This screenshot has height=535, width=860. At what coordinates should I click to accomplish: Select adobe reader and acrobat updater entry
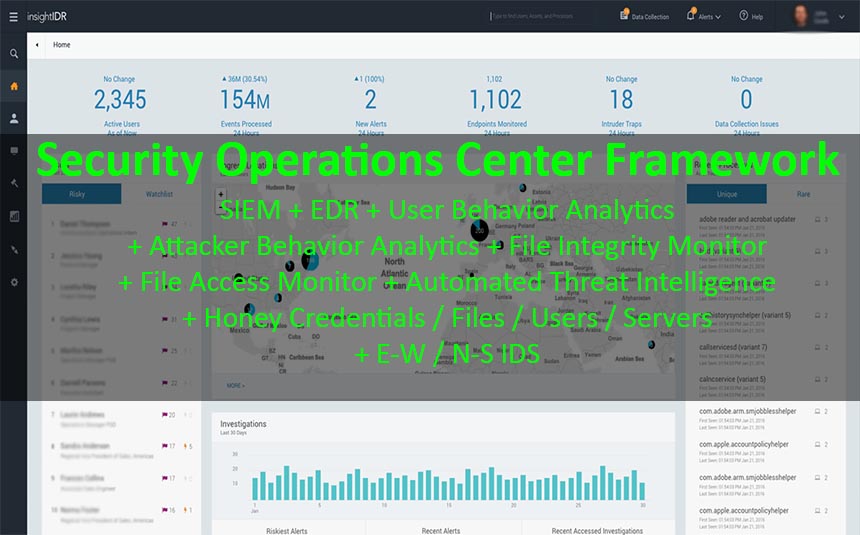click(x=747, y=219)
